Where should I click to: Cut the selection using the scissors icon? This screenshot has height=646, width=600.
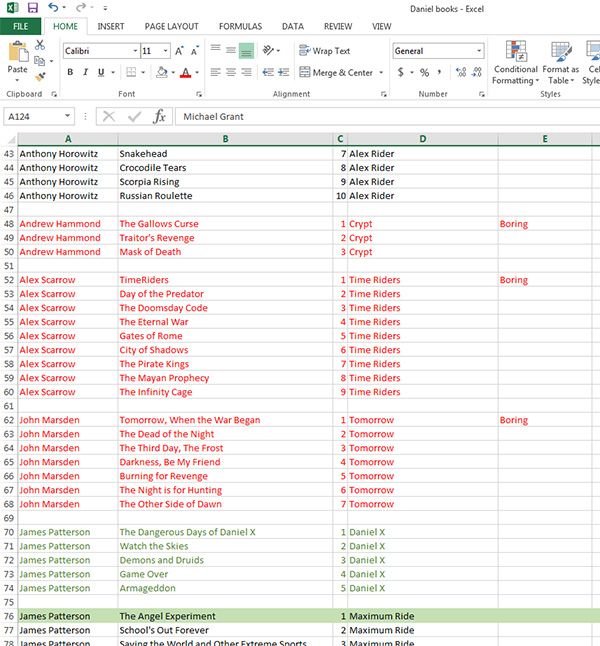pos(40,44)
